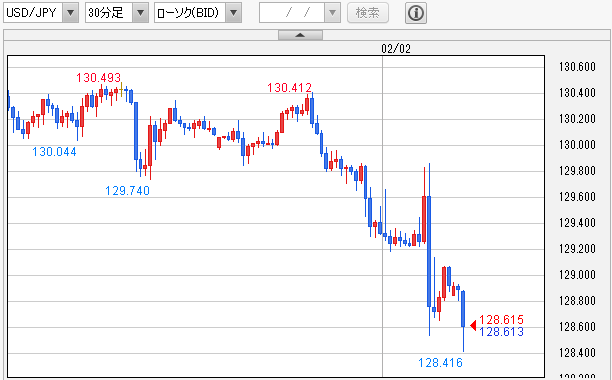Click the 129.400 price axis label
612x380 pixels.
(577, 223)
